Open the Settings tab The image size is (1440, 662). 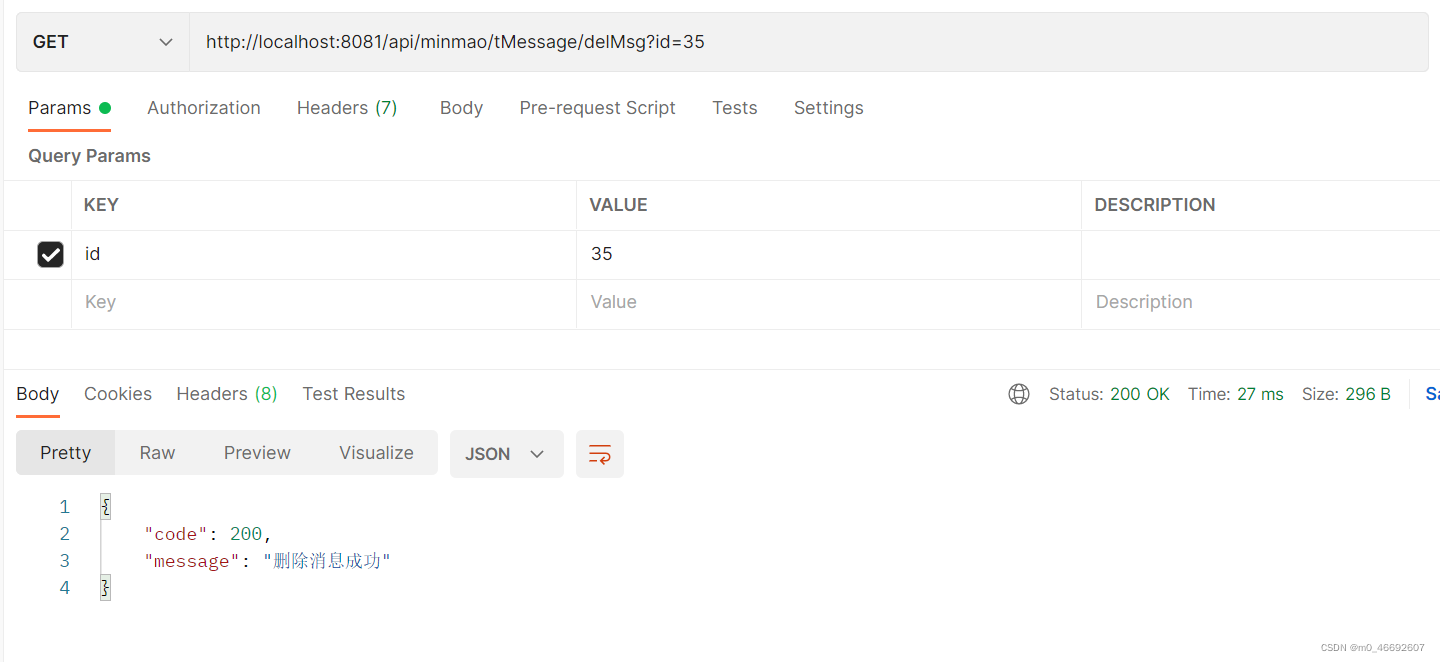(x=828, y=108)
